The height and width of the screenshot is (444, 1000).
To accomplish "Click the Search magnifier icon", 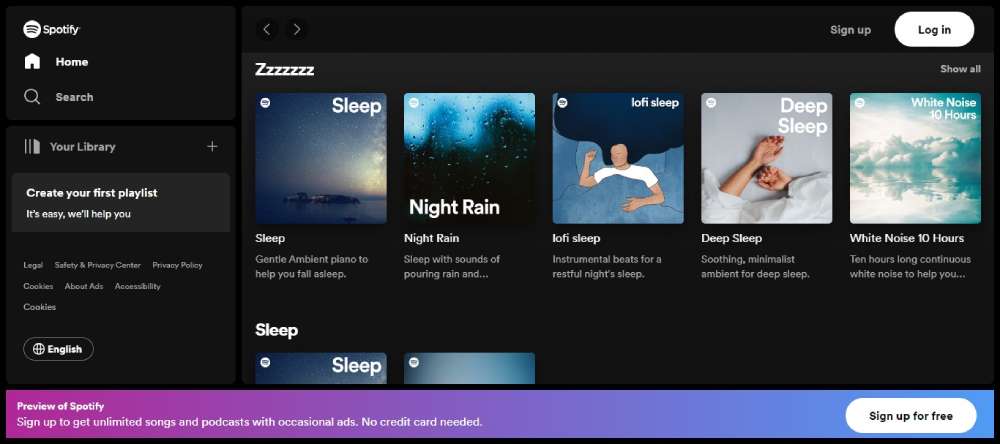I will [x=32, y=97].
